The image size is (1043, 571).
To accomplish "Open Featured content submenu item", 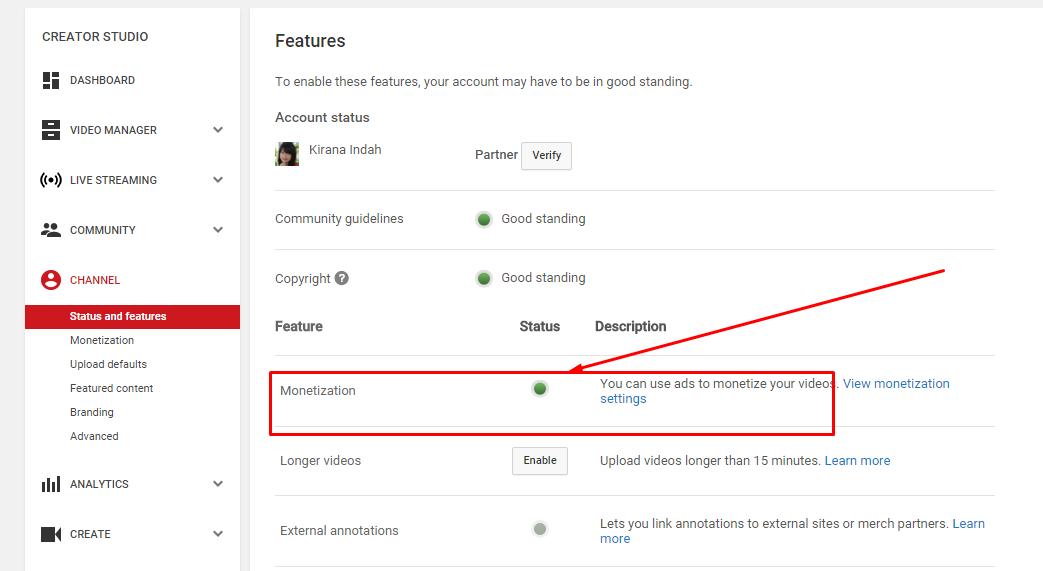I will pyautogui.click(x=112, y=388).
